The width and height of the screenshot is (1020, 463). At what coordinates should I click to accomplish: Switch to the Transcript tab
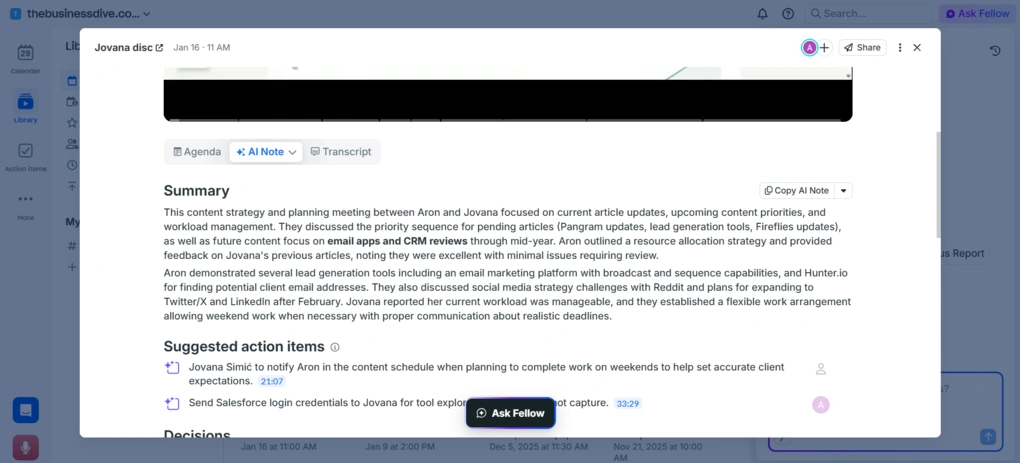340,152
